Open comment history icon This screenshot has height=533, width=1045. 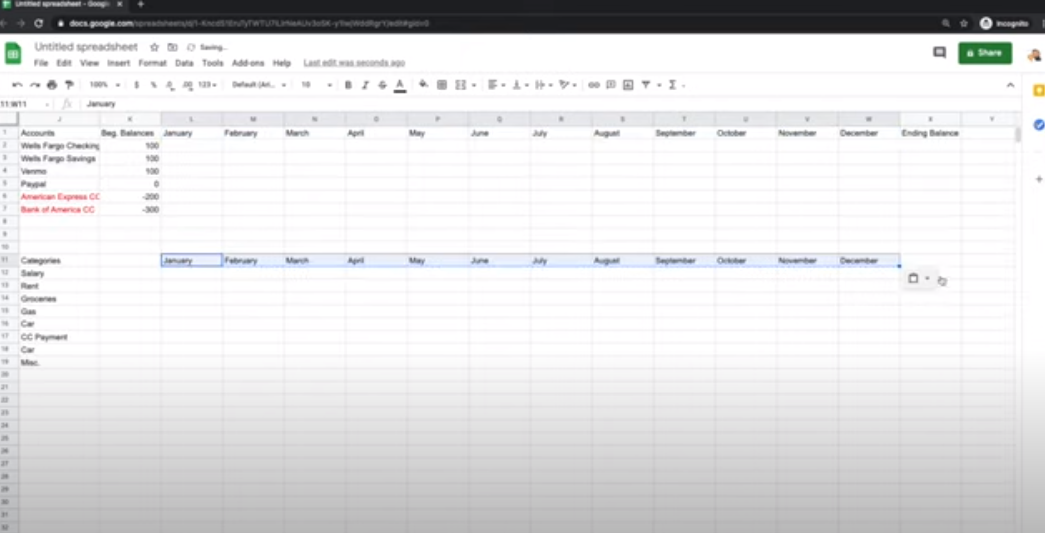[x=940, y=53]
